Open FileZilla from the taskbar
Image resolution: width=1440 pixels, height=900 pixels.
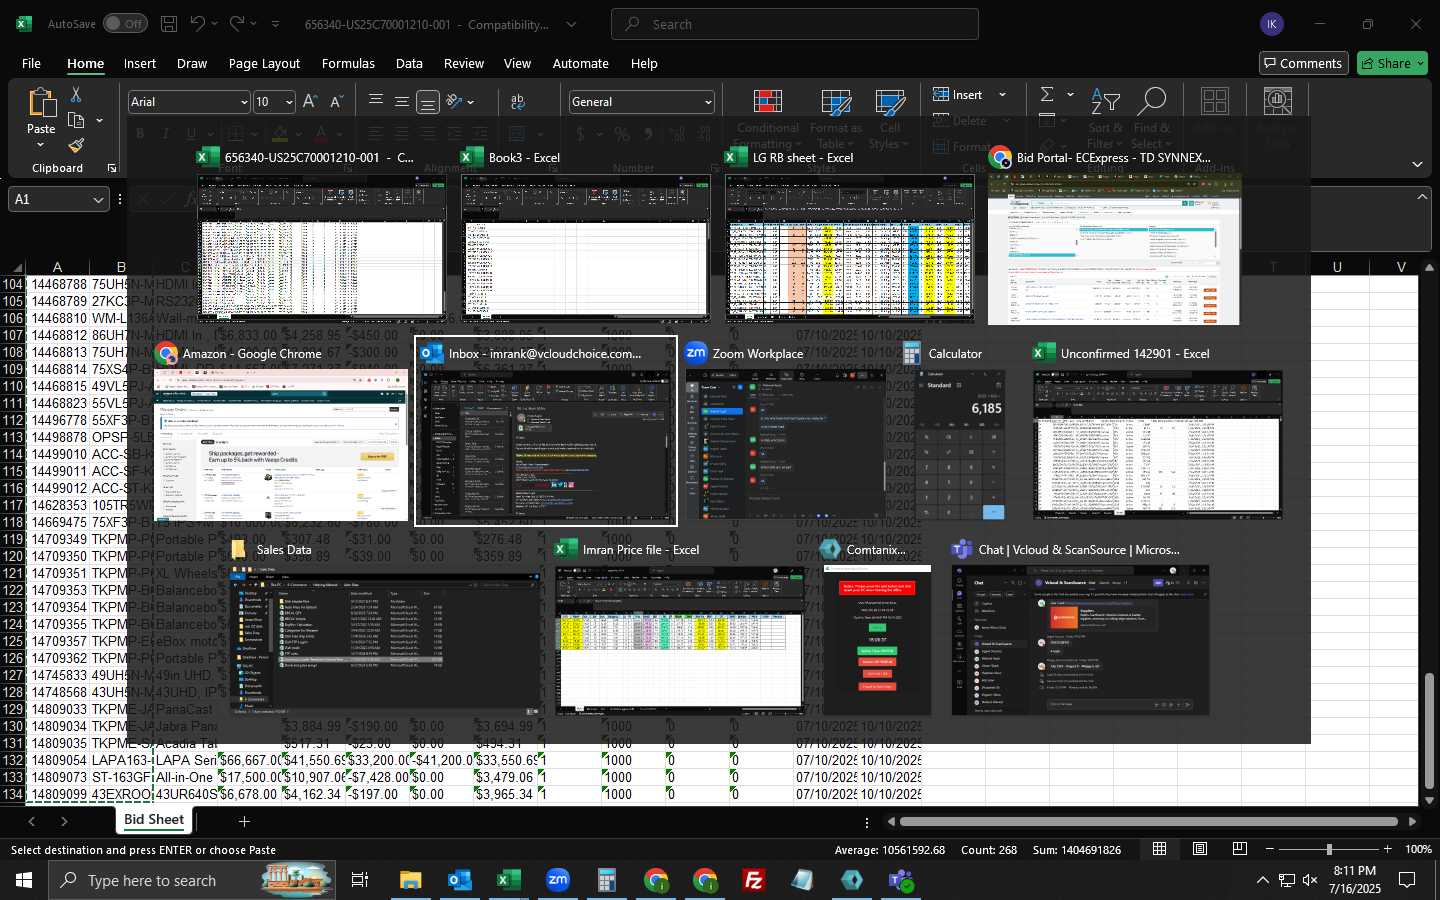(754, 880)
